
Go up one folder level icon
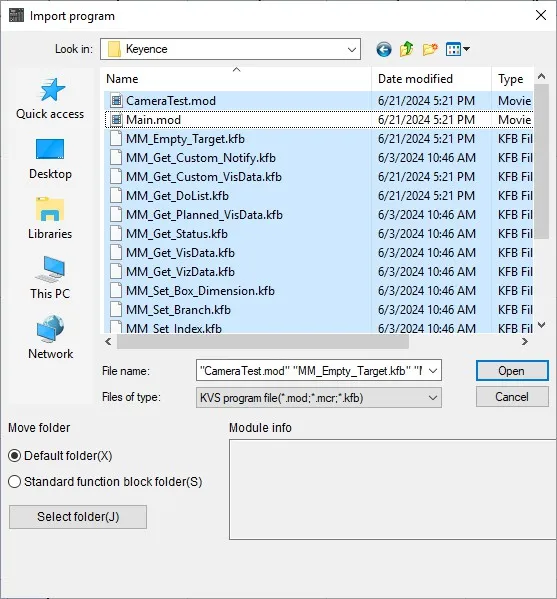[406, 49]
